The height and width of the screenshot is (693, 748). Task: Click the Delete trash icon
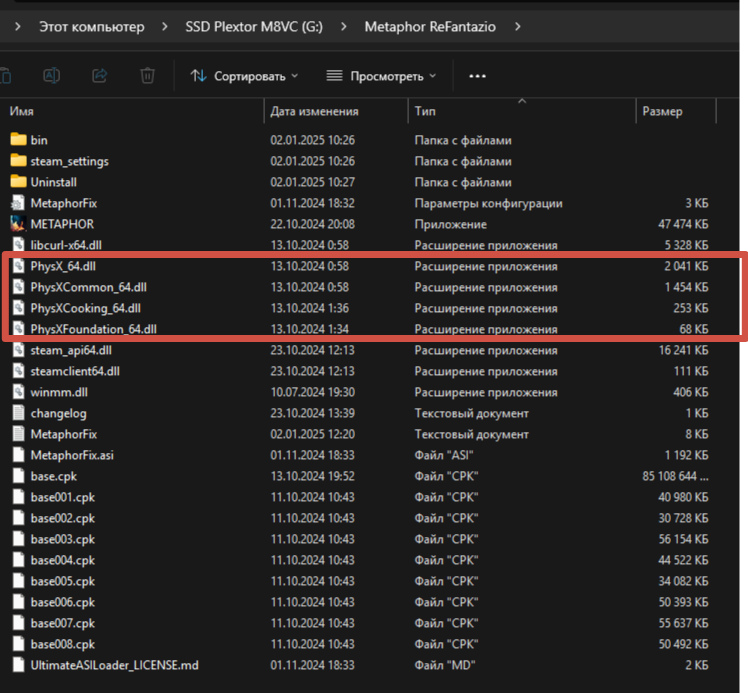(x=147, y=76)
